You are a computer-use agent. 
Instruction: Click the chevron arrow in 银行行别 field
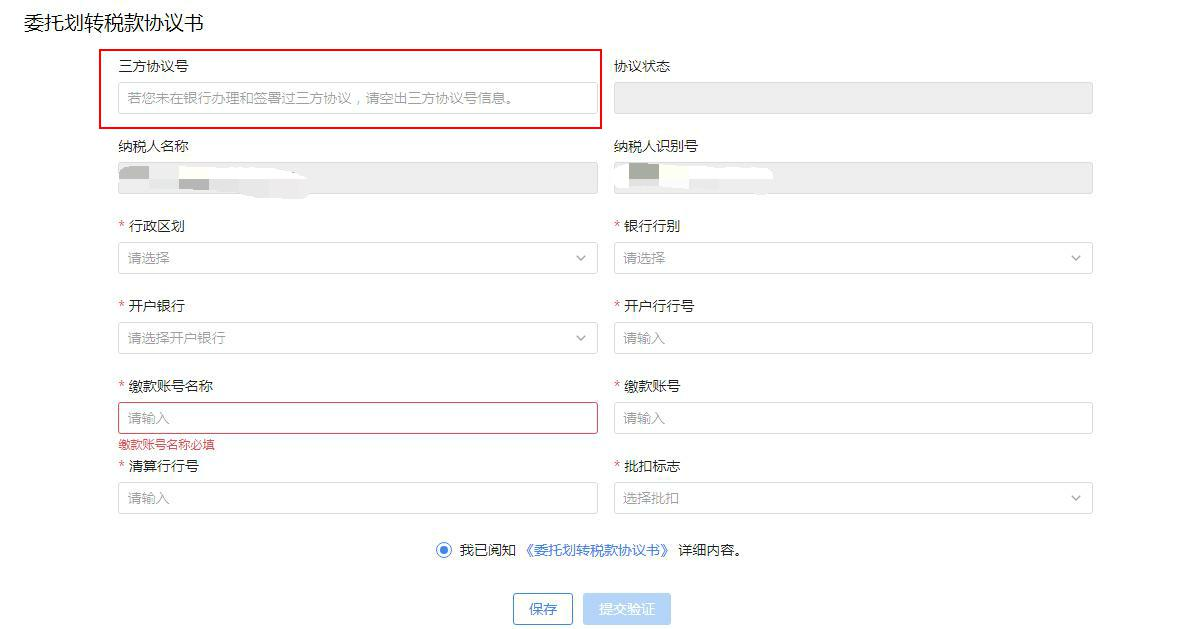pos(1076,258)
